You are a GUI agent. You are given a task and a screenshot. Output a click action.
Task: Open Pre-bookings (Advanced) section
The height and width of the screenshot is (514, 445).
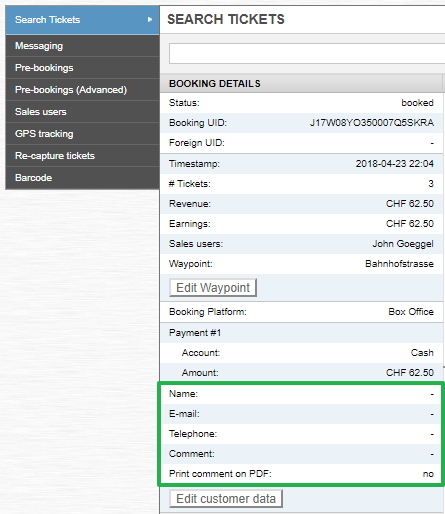(82, 90)
